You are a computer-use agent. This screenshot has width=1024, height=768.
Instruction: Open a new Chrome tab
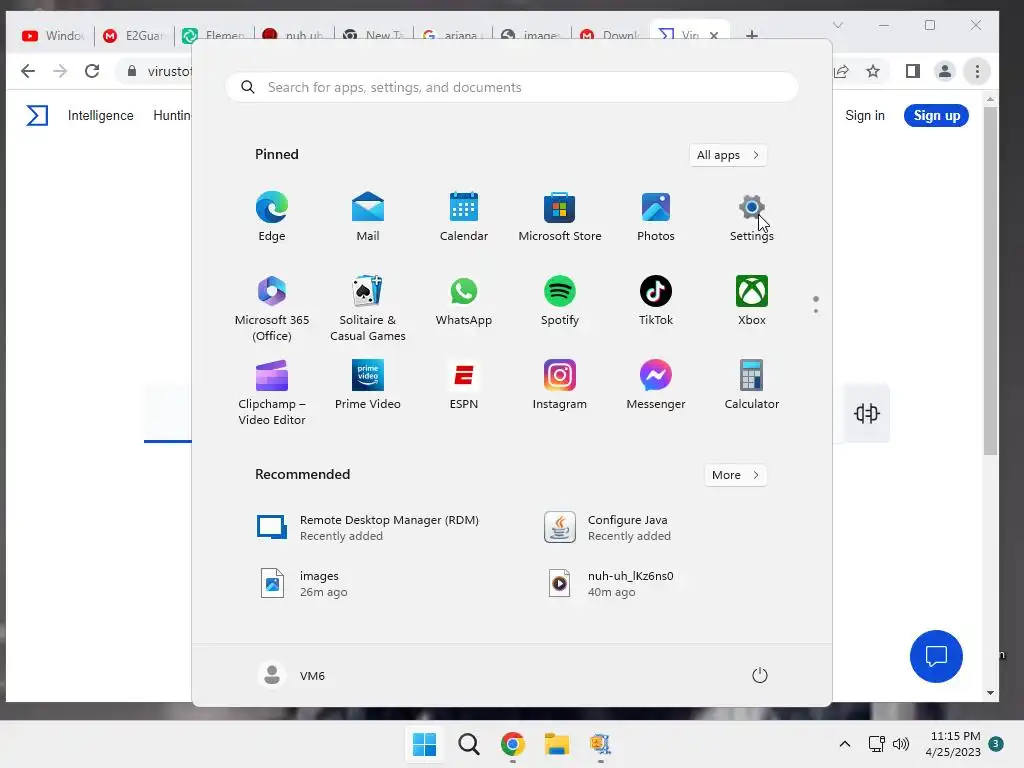pyautogui.click(x=752, y=35)
